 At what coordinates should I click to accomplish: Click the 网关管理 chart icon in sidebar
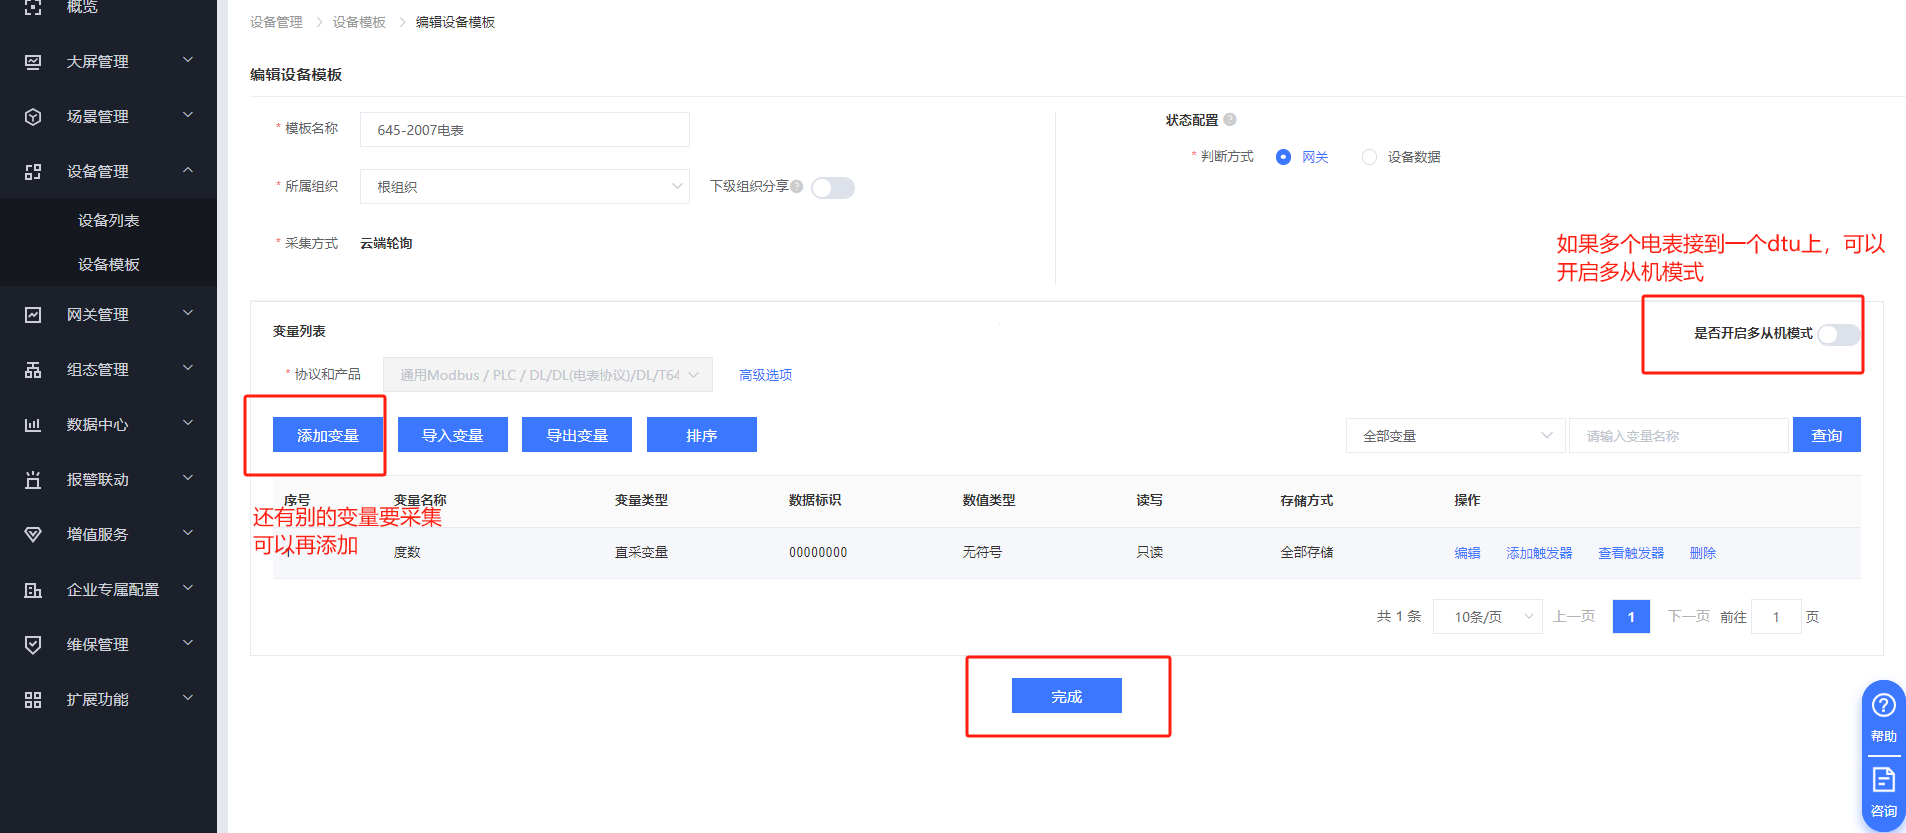pos(33,315)
